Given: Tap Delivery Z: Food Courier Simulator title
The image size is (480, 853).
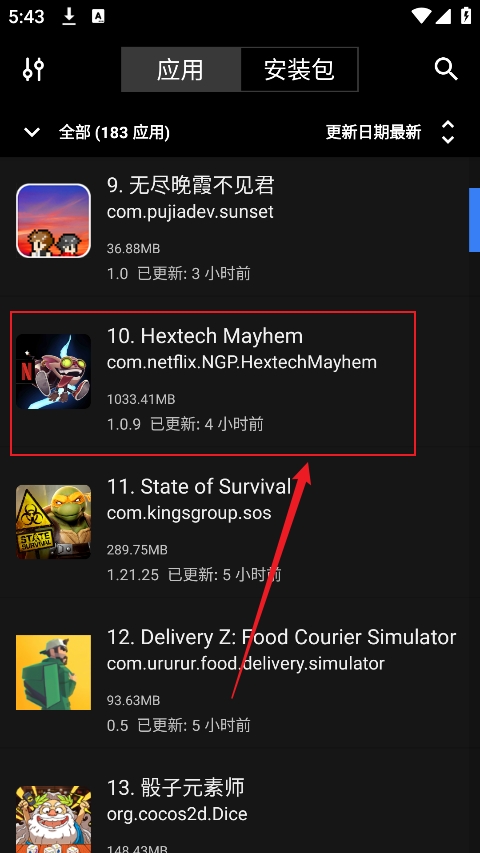Looking at the screenshot, I should 281,637.
